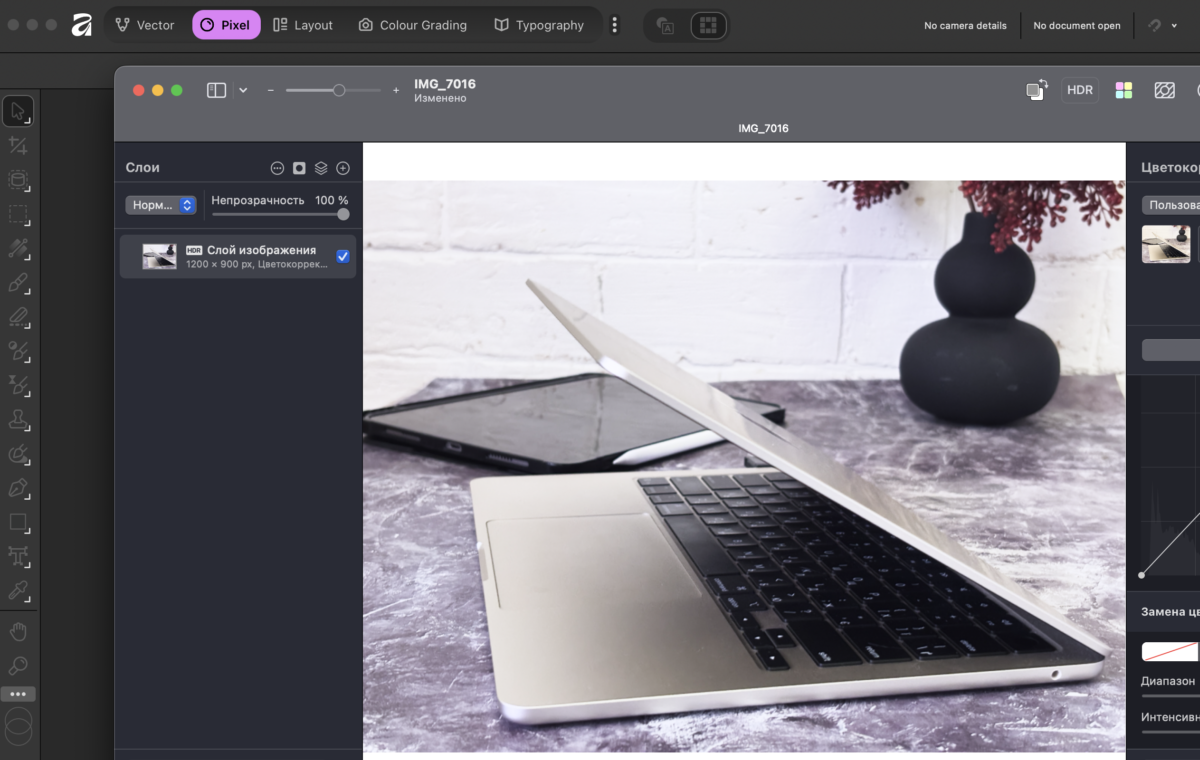Viewport: 1200px width, 760px height.
Task: Open the sidebar view chevron dropdown
Action: 243,90
